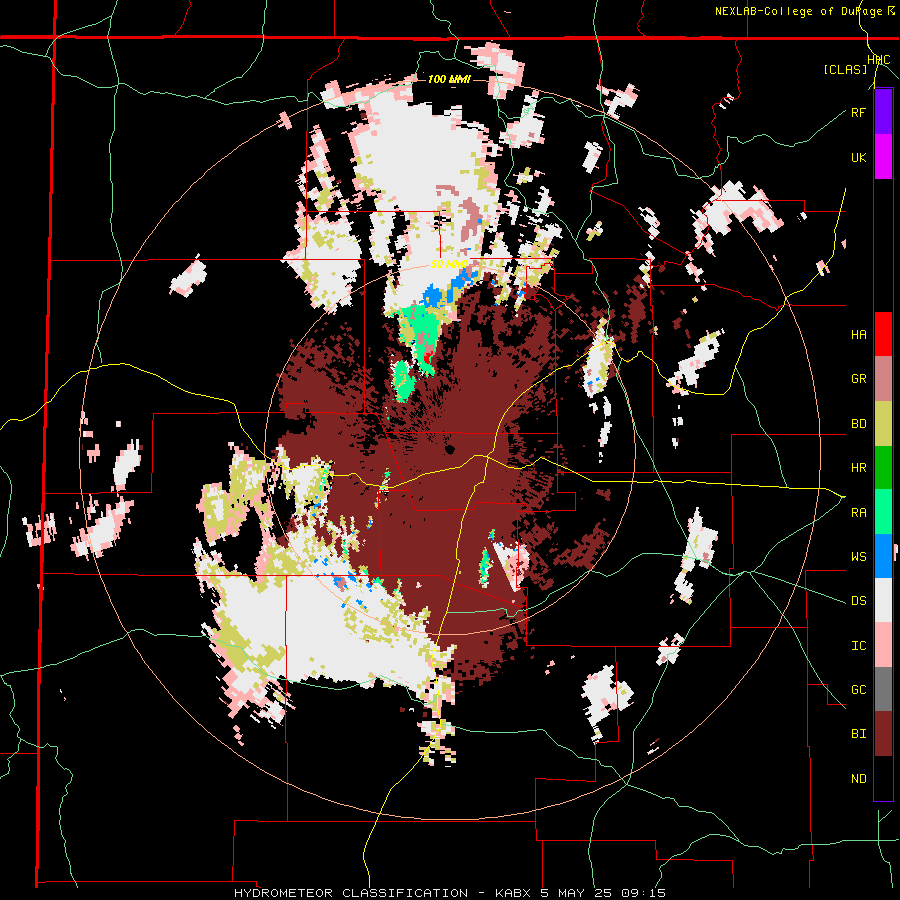The height and width of the screenshot is (900, 900).
Task: Click the GC legend label
Action: click(x=858, y=690)
